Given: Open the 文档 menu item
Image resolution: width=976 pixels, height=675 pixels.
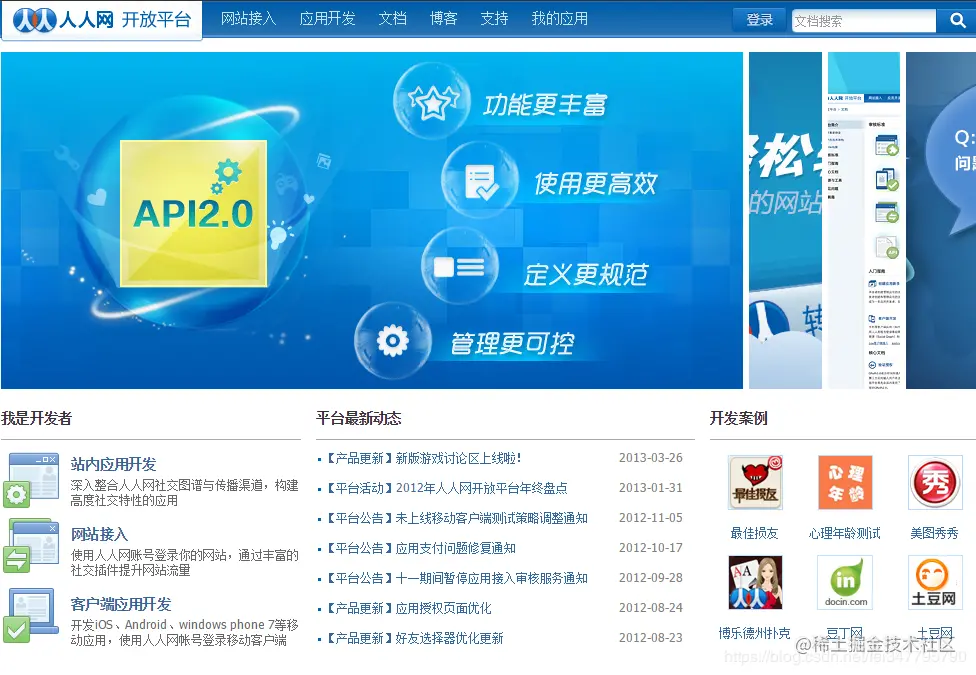Looking at the screenshot, I should [392, 19].
